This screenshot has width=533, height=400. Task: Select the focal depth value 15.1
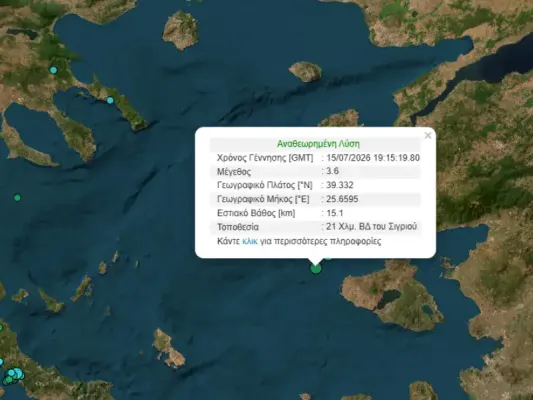[x=335, y=213]
